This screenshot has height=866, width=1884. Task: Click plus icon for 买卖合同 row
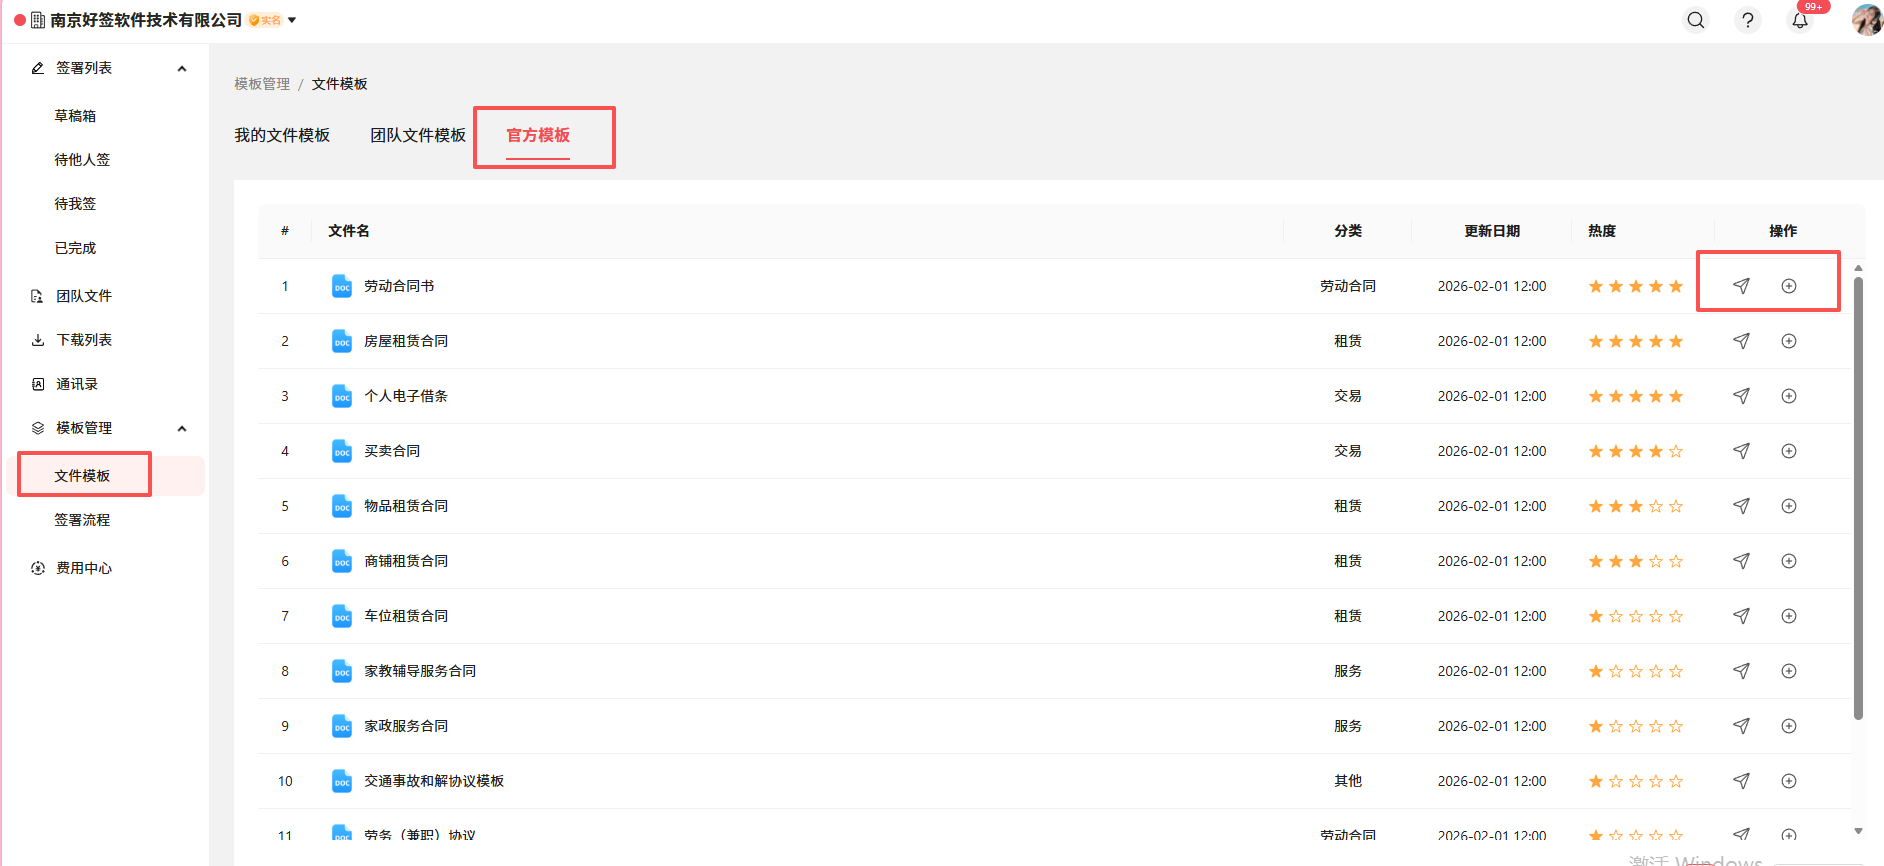coord(1789,451)
